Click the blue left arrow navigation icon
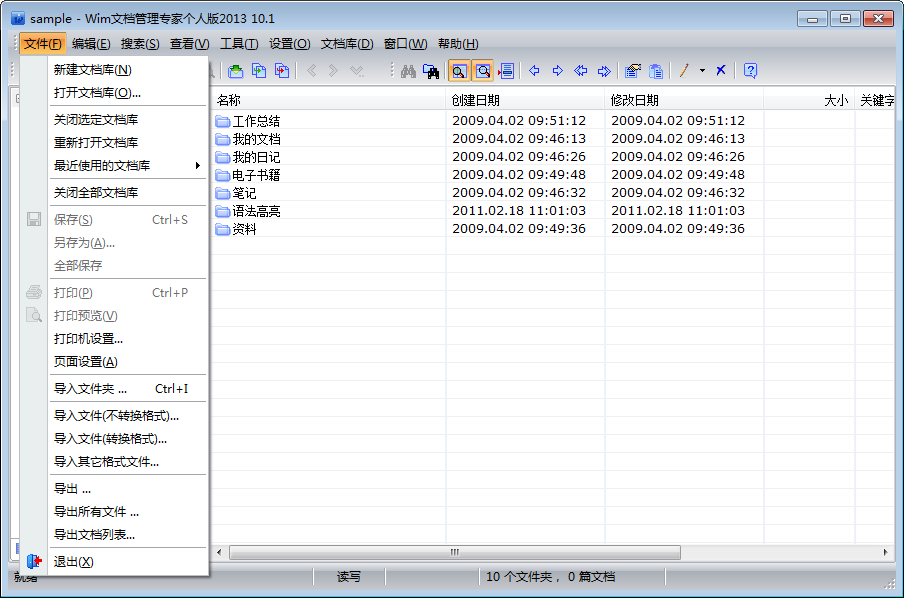Image resolution: width=904 pixels, height=598 pixels. (x=534, y=71)
